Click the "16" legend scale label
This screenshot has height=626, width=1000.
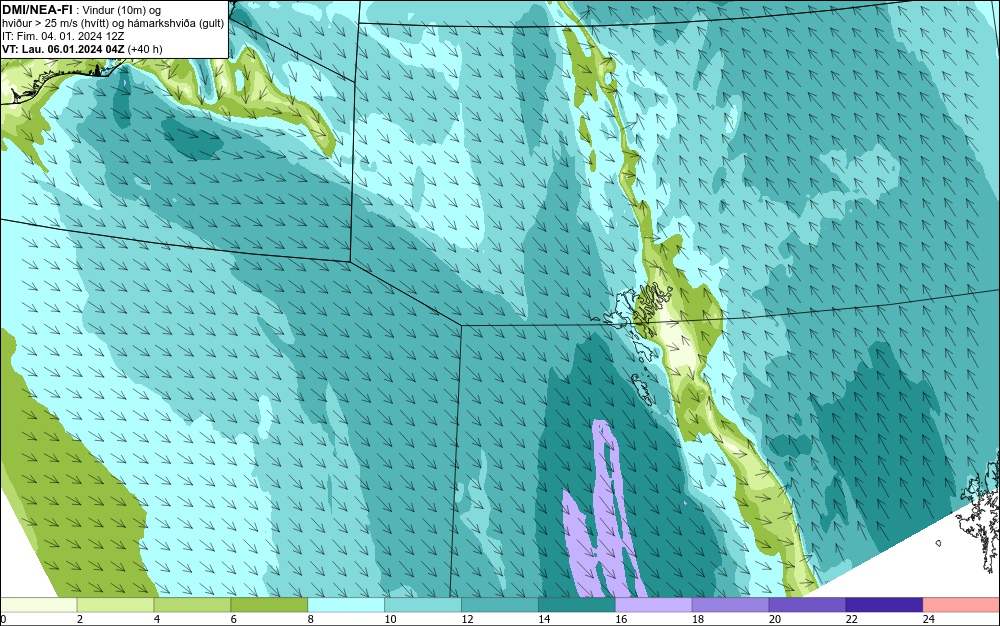click(621, 619)
